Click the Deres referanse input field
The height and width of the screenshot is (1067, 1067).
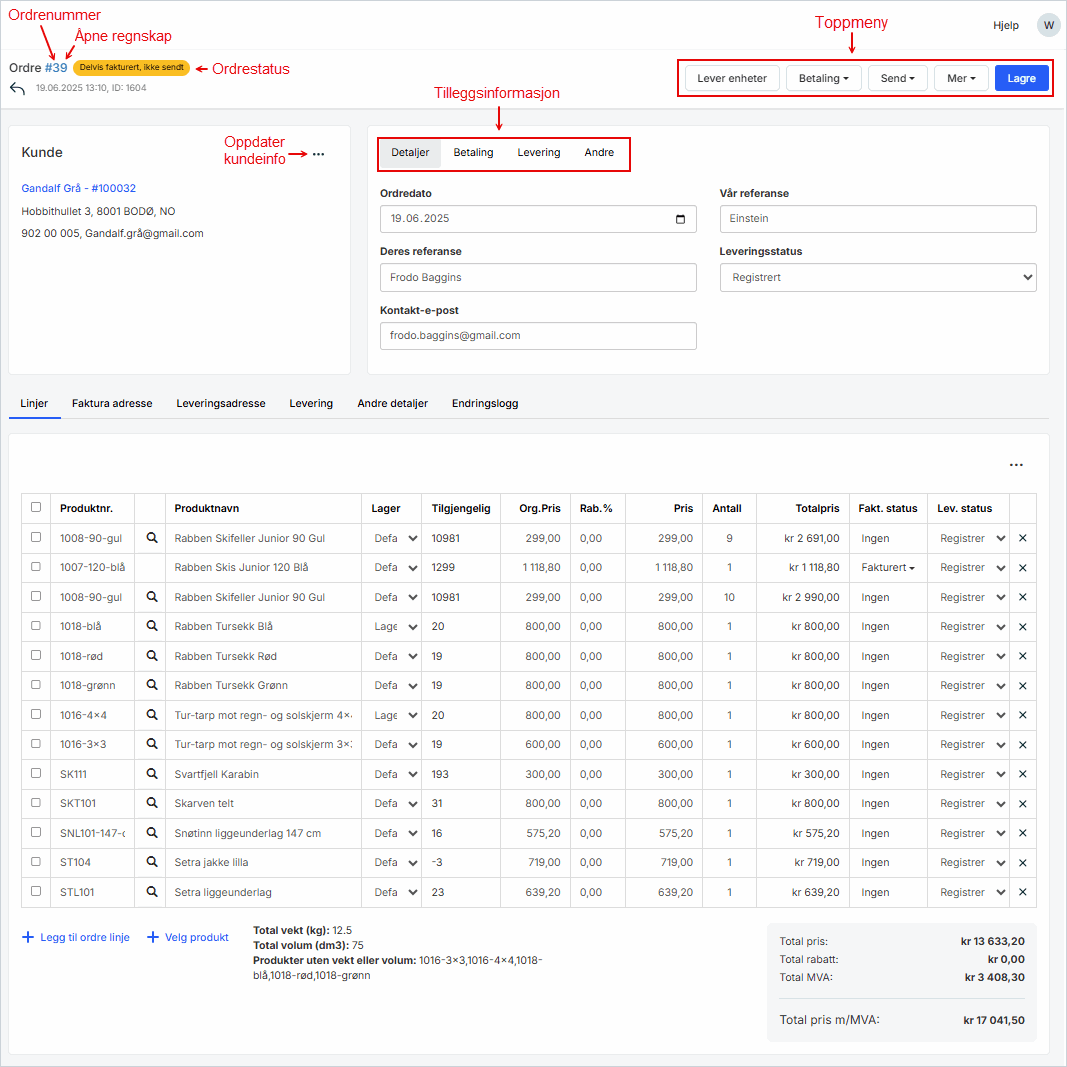coord(538,277)
